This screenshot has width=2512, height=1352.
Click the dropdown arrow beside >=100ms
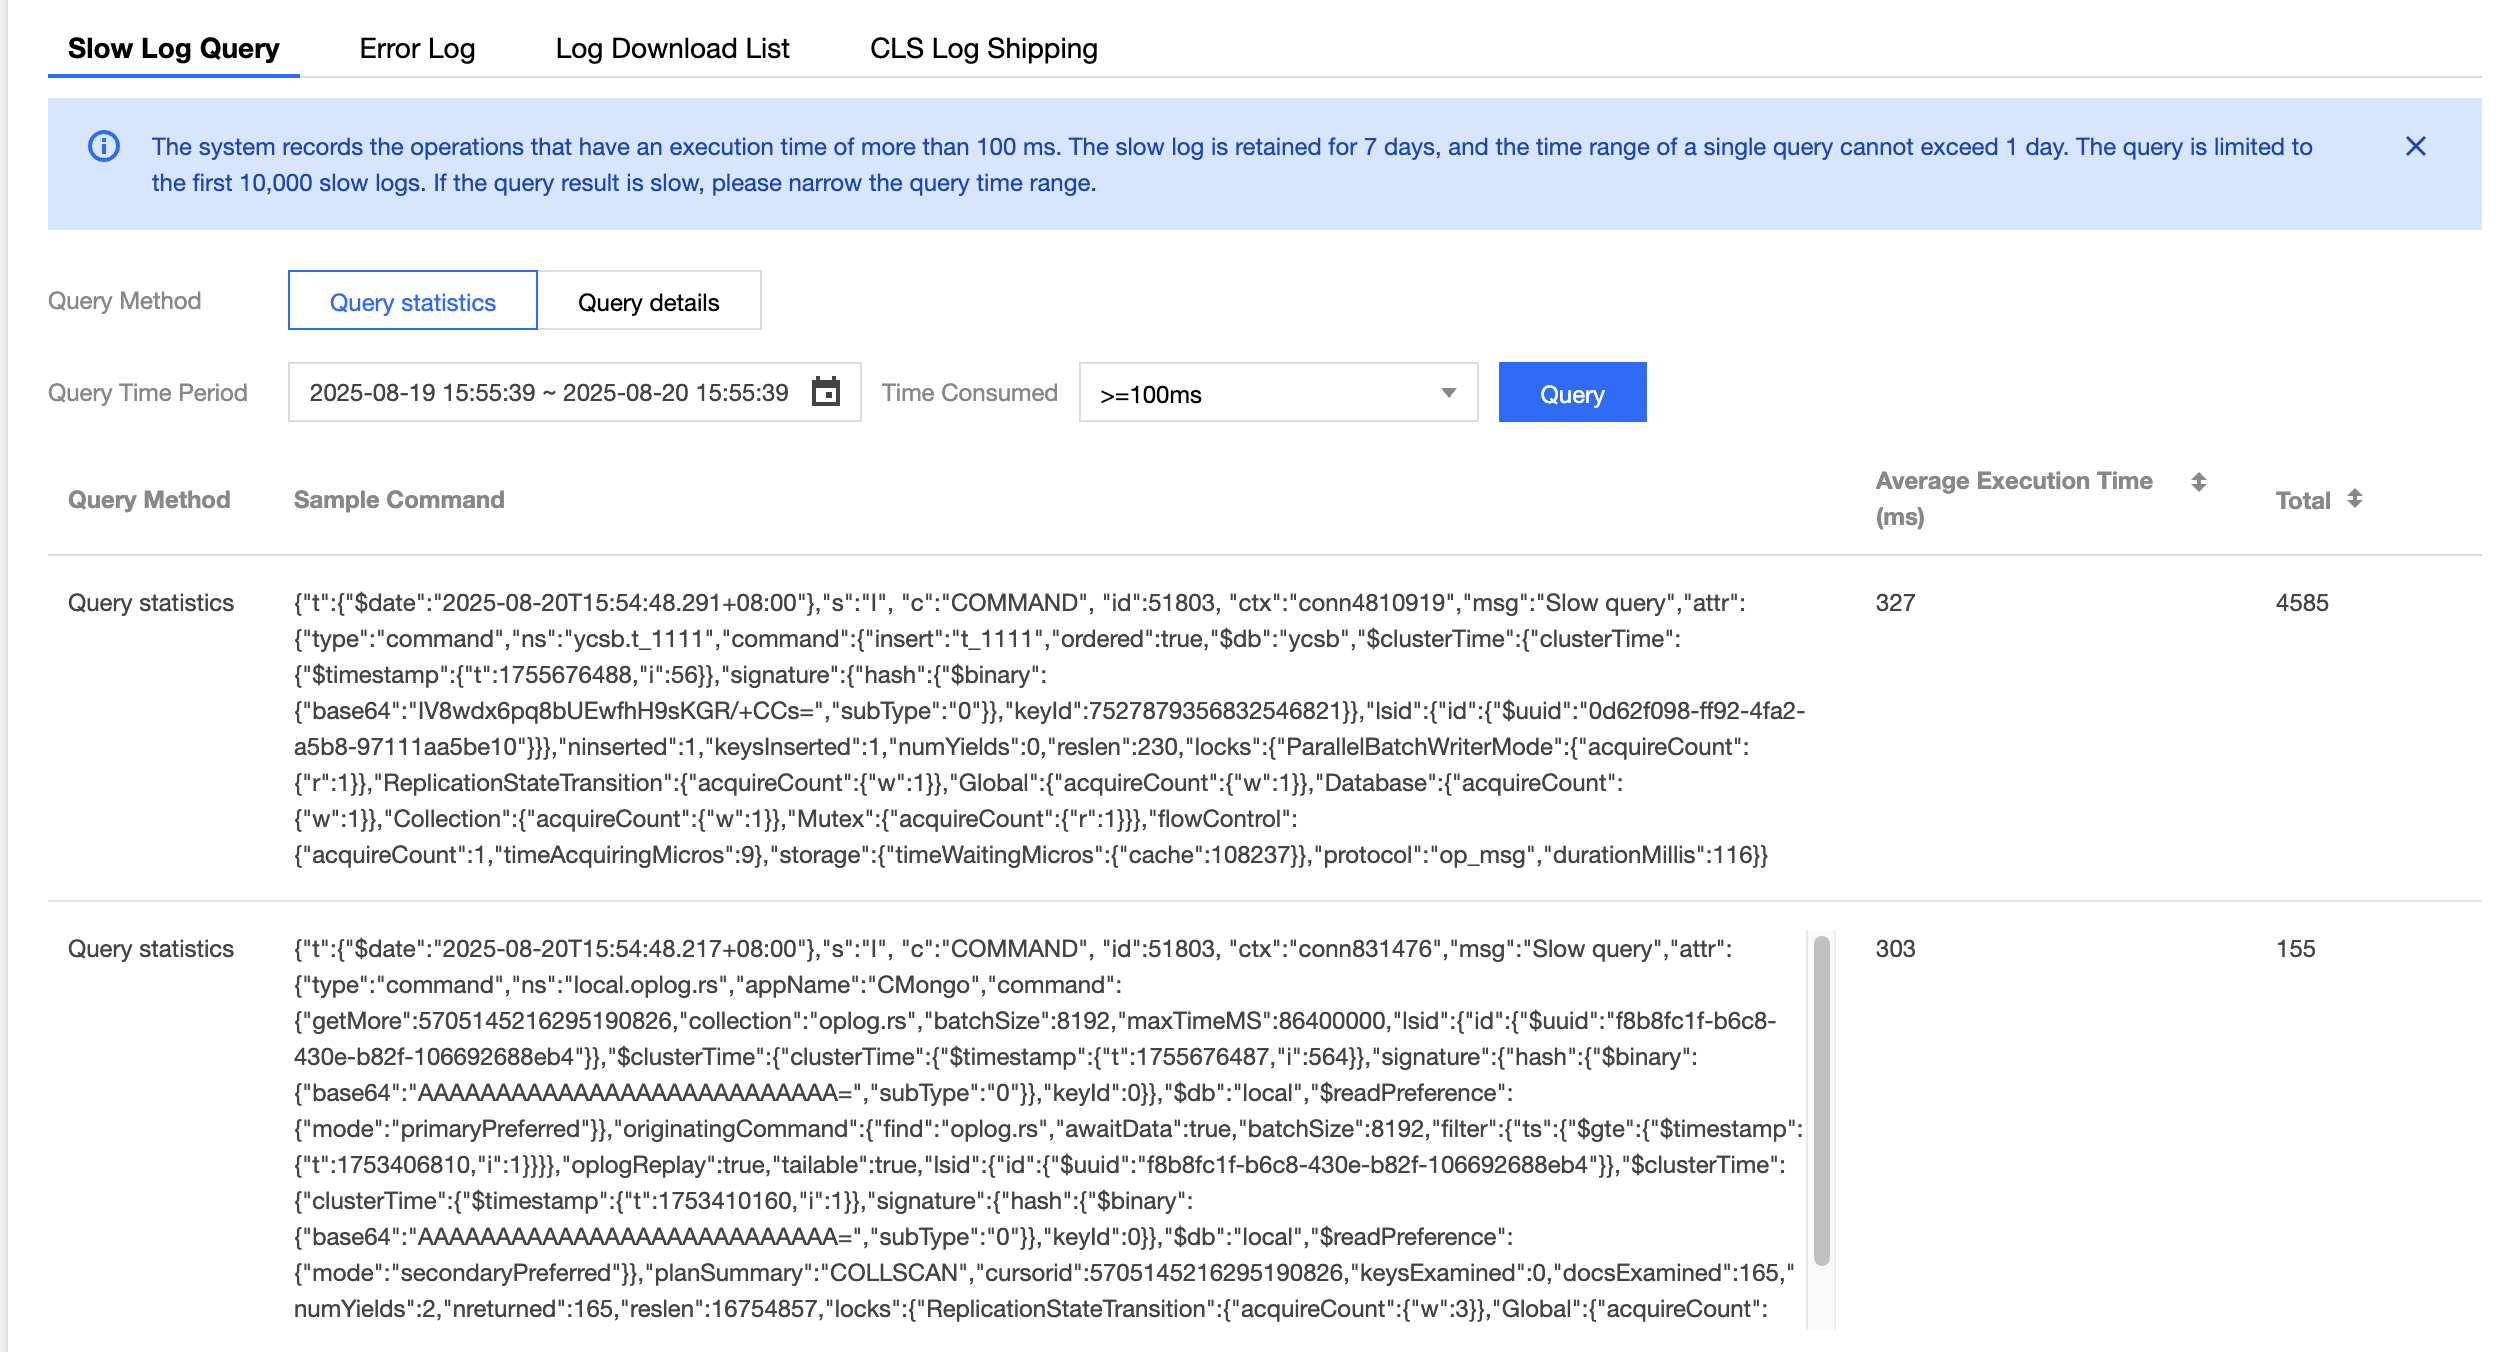point(1448,393)
